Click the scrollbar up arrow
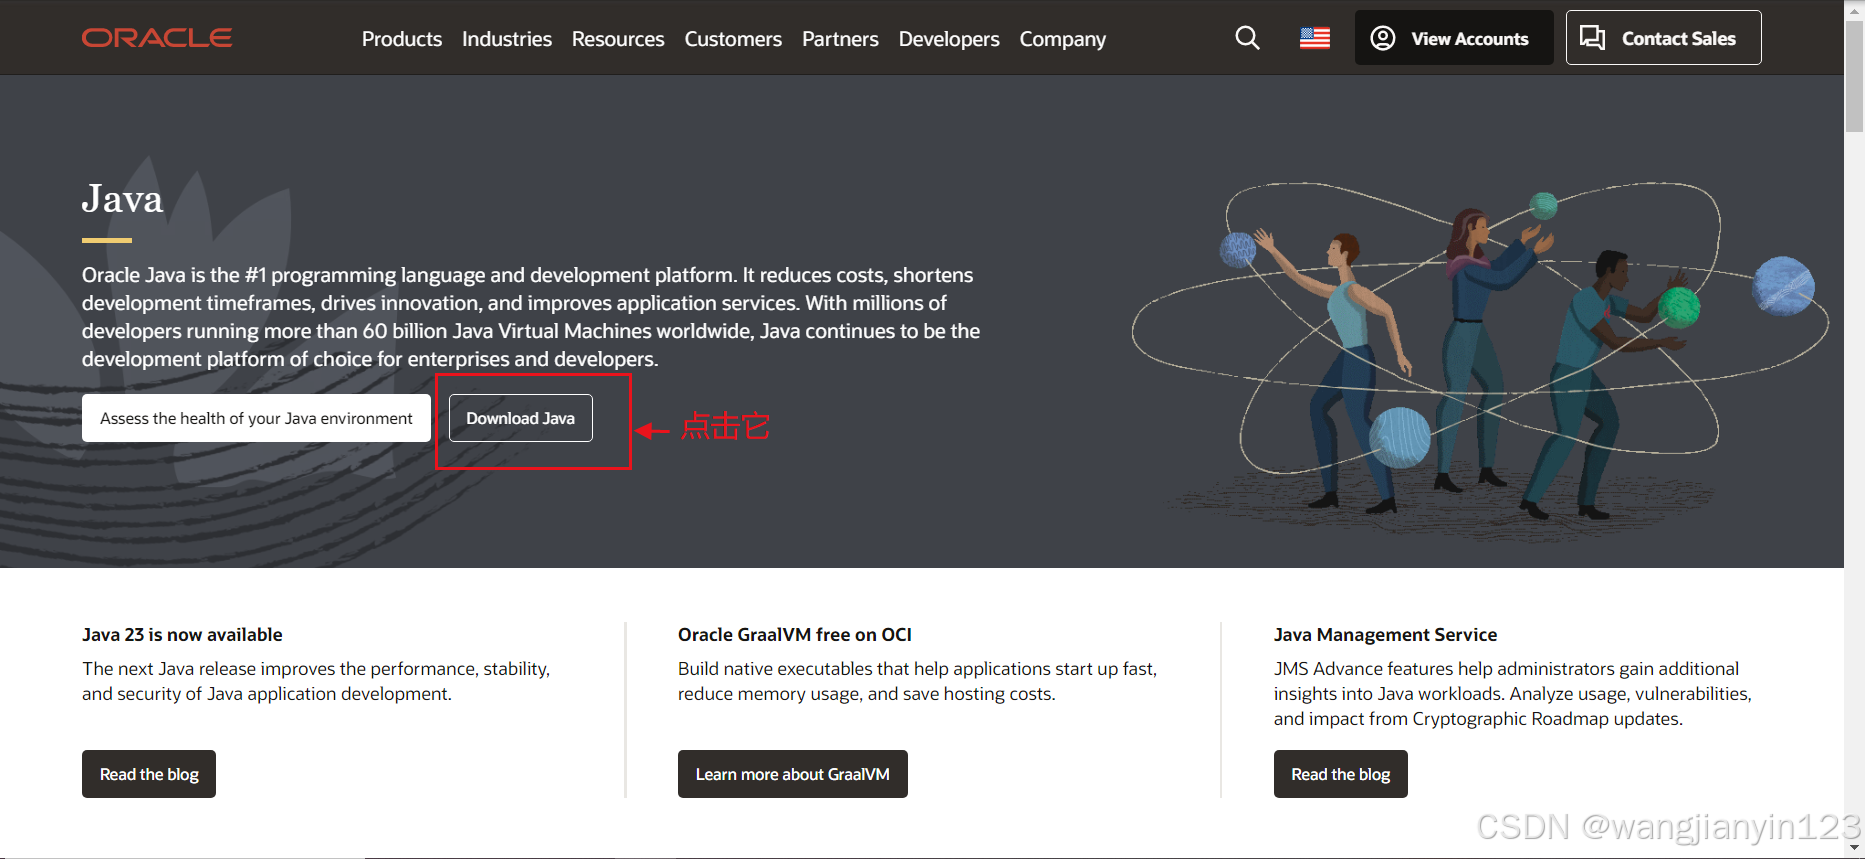This screenshot has width=1865, height=859. (1854, 9)
